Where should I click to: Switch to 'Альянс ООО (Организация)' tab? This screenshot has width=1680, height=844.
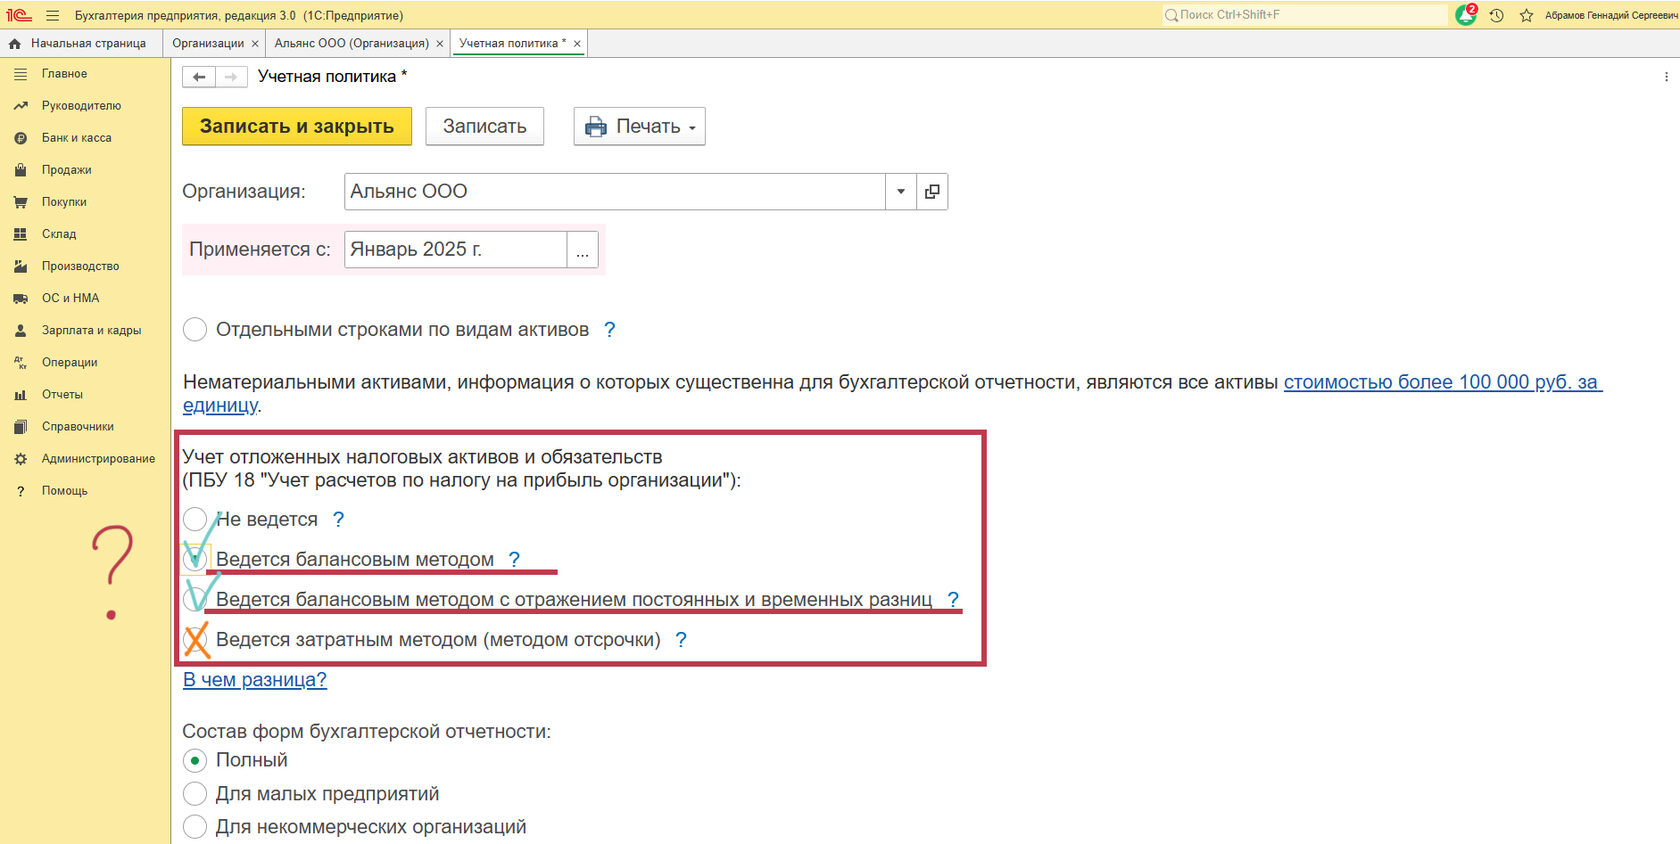point(352,44)
